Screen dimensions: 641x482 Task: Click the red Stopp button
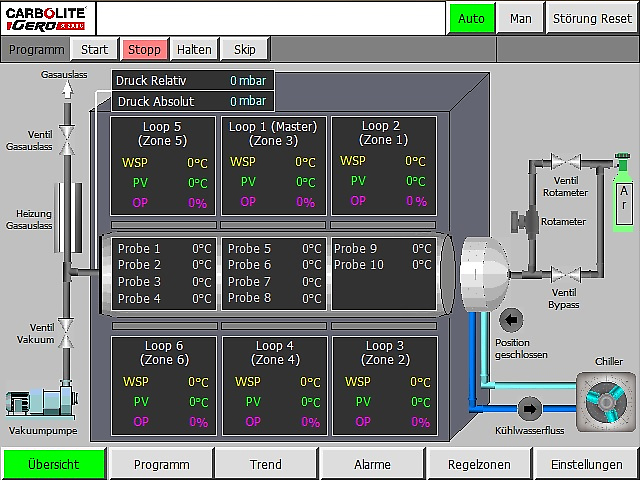[x=144, y=49]
